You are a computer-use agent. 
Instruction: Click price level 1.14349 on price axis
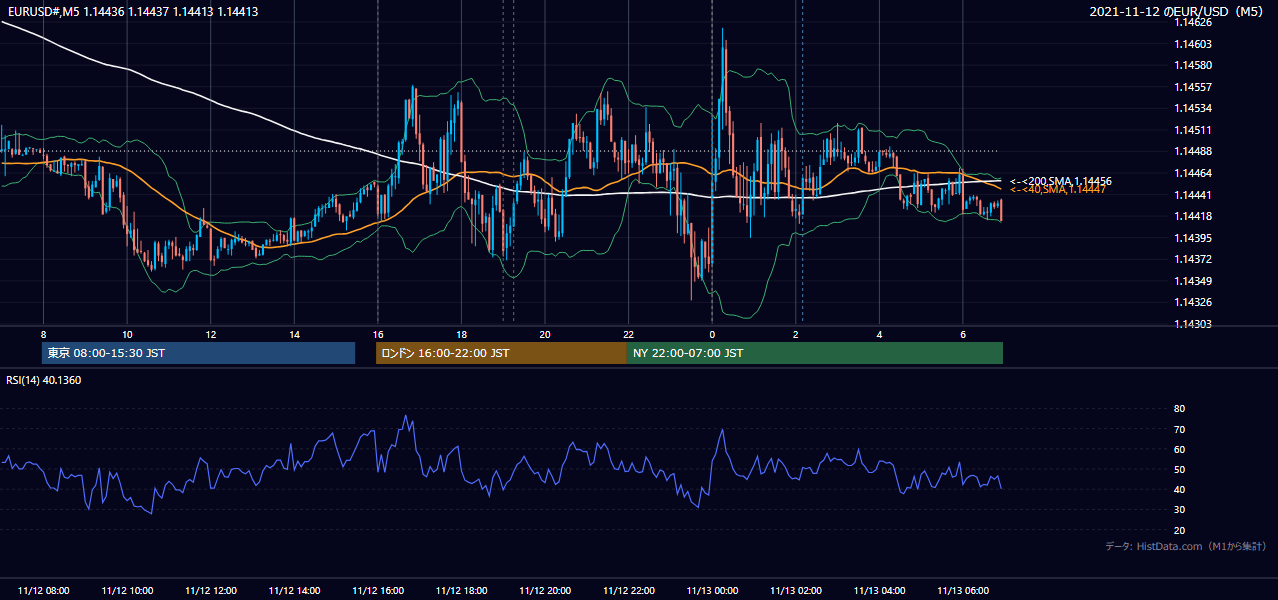coord(1193,281)
